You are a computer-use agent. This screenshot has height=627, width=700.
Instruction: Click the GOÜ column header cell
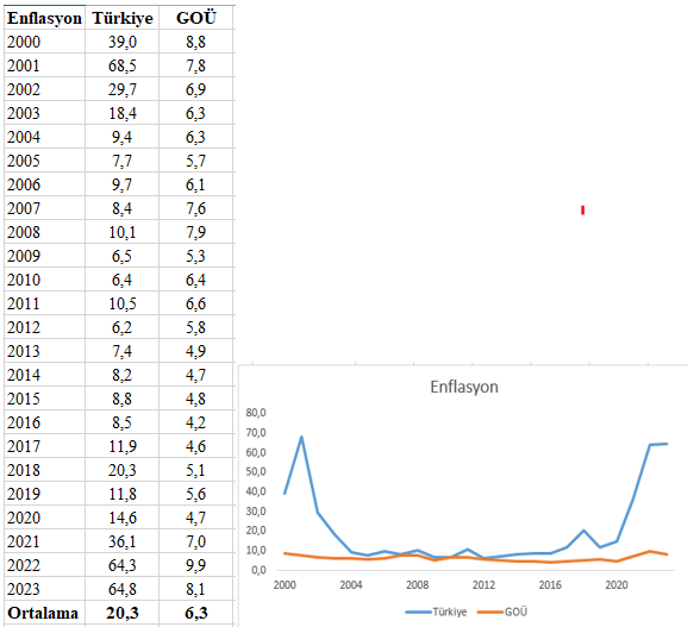pos(196,18)
